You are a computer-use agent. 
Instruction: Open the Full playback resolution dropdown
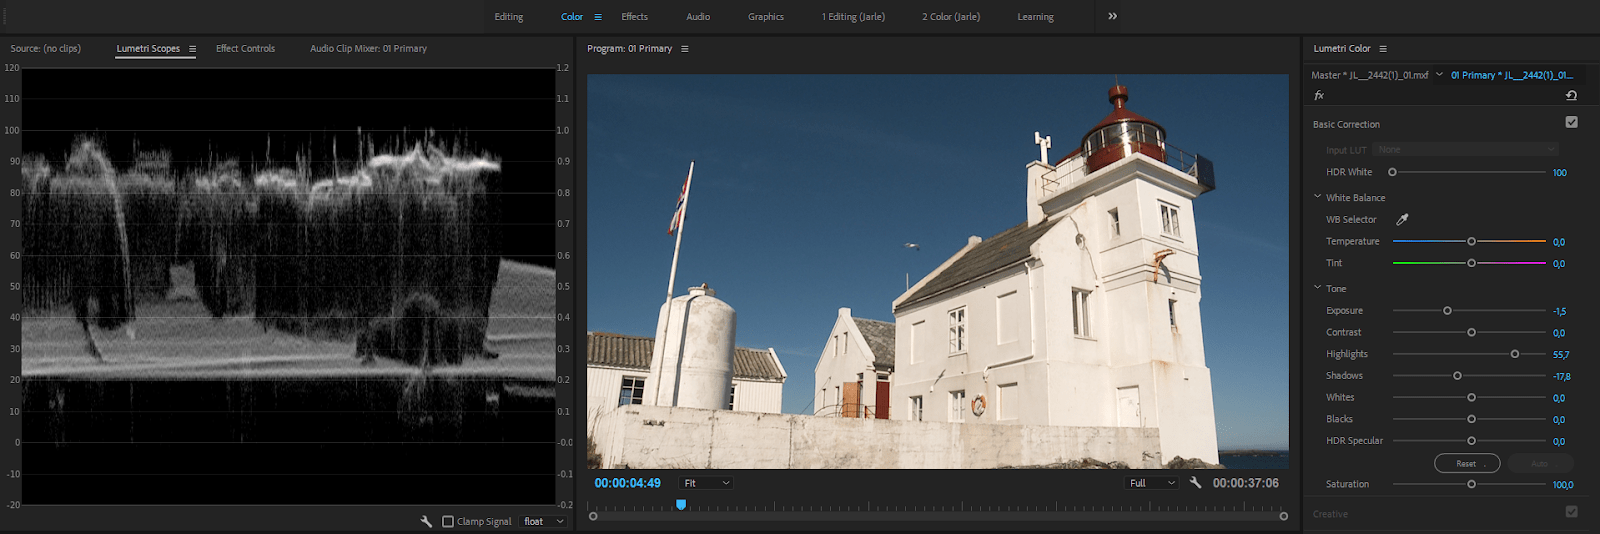pyautogui.click(x=1152, y=483)
